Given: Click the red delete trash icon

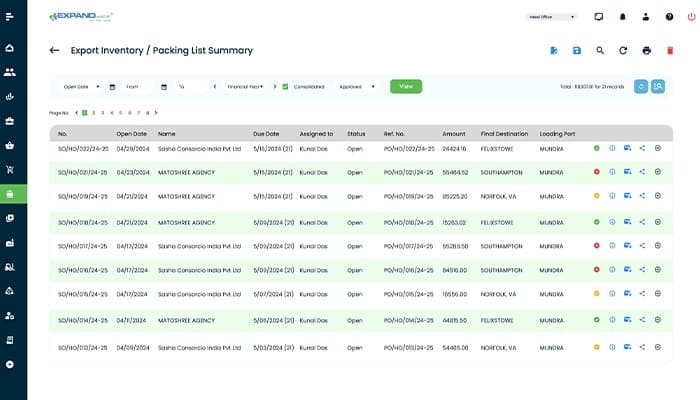Looking at the screenshot, I should click(670, 50).
